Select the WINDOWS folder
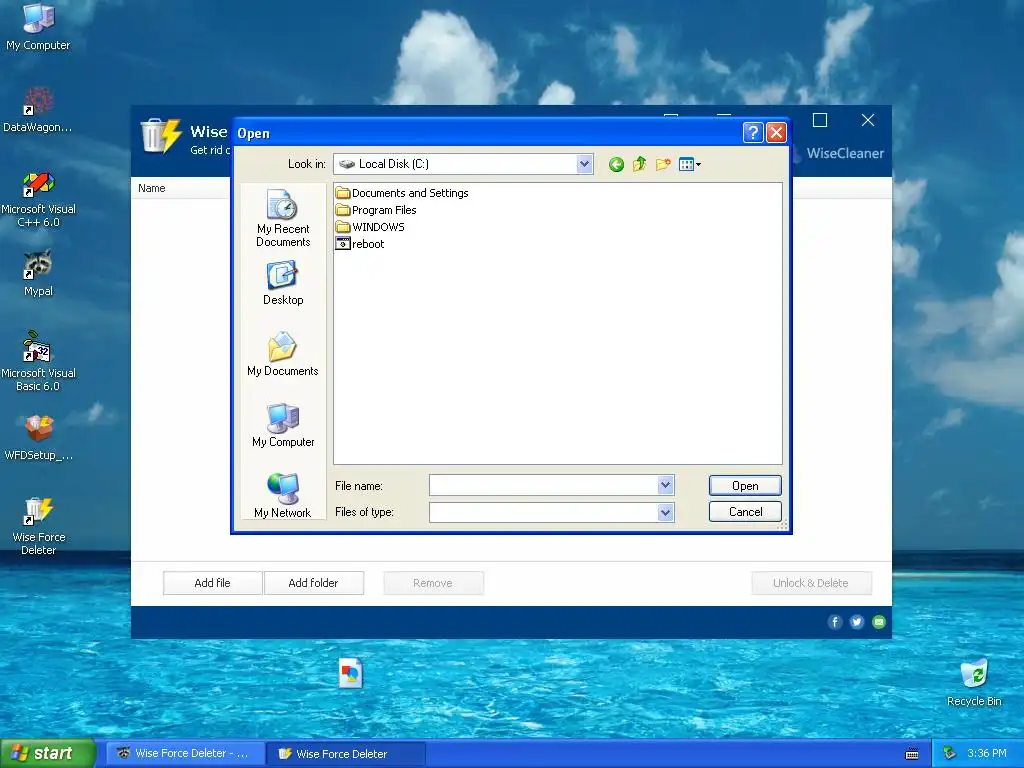The height and width of the screenshot is (768, 1024). coord(370,227)
